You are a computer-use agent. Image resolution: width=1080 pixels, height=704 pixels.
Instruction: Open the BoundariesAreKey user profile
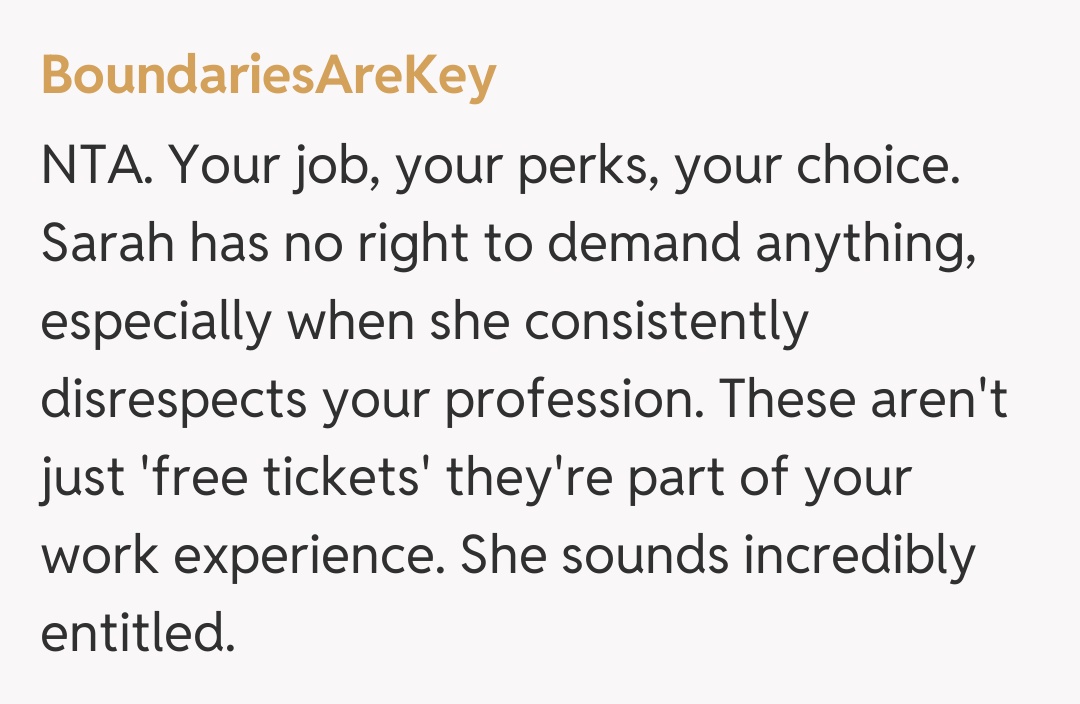tap(268, 75)
